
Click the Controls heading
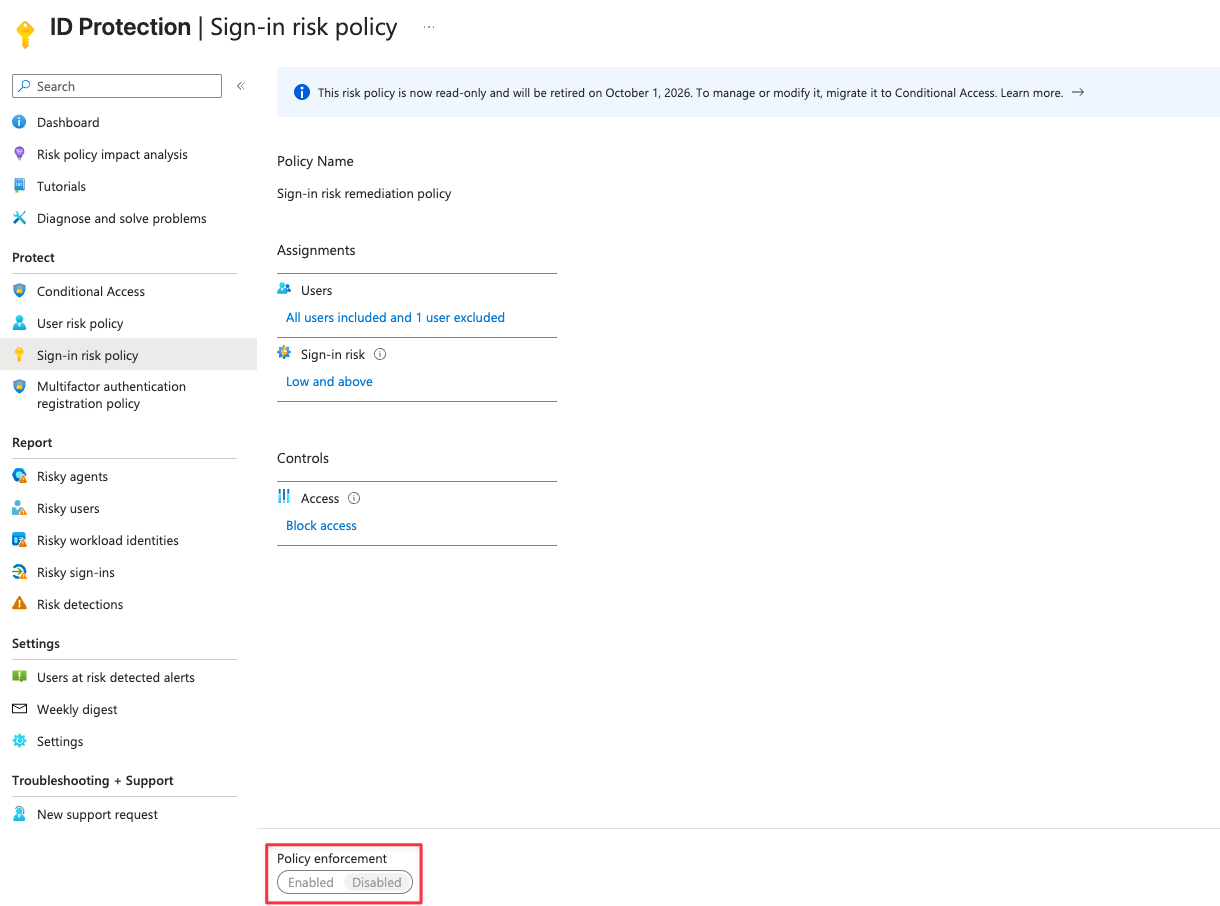coord(303,458)
